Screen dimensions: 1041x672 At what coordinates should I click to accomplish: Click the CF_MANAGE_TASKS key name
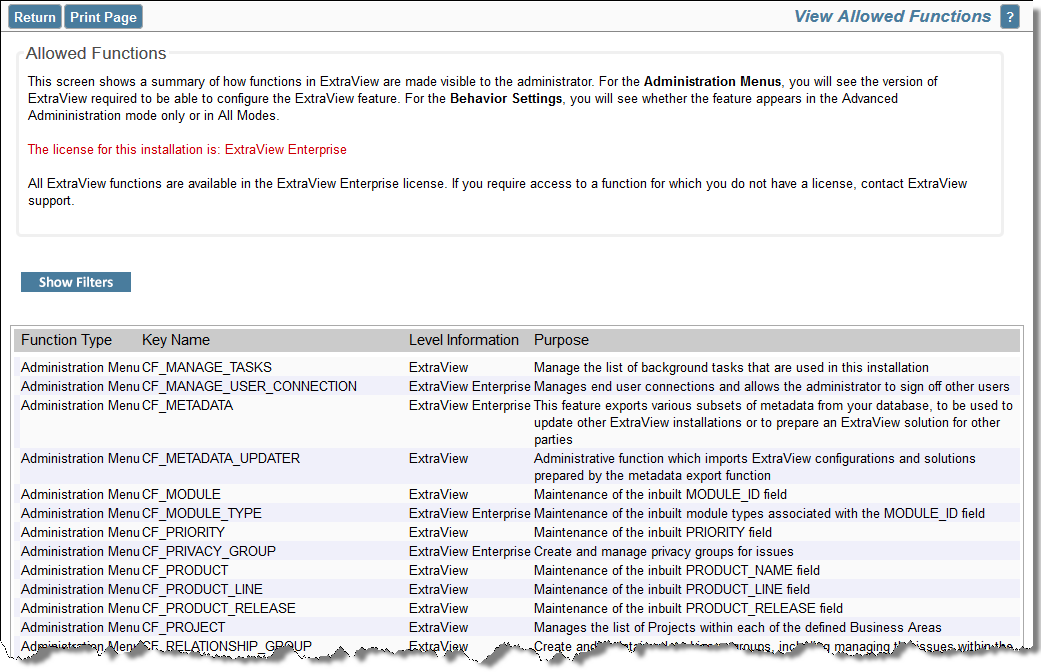pos(206,367)
